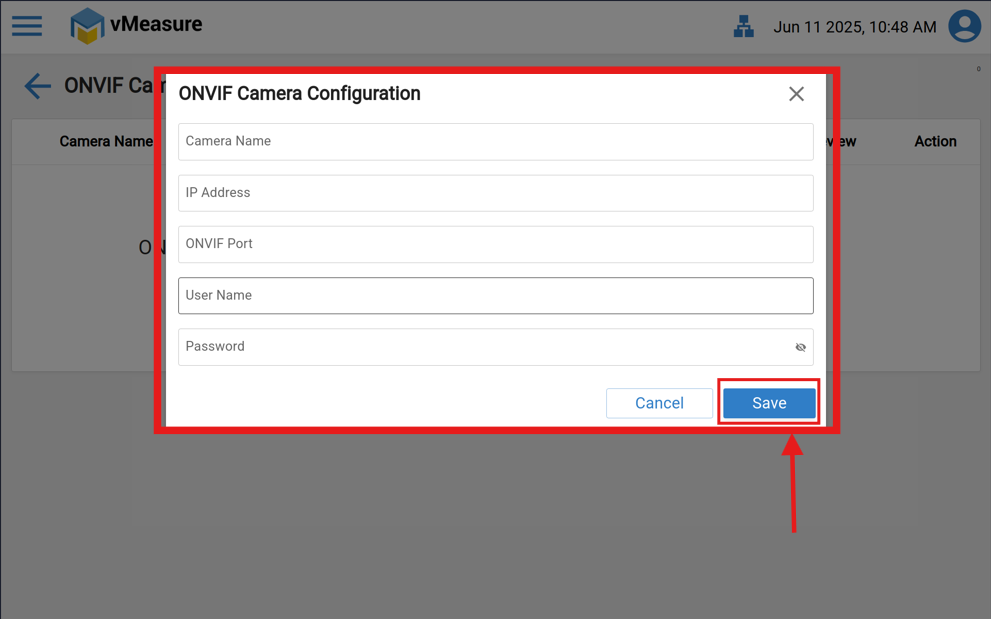Screen dimensions: 991x619
Task: Select the ONVIF Port input
Action: (495, 244)
